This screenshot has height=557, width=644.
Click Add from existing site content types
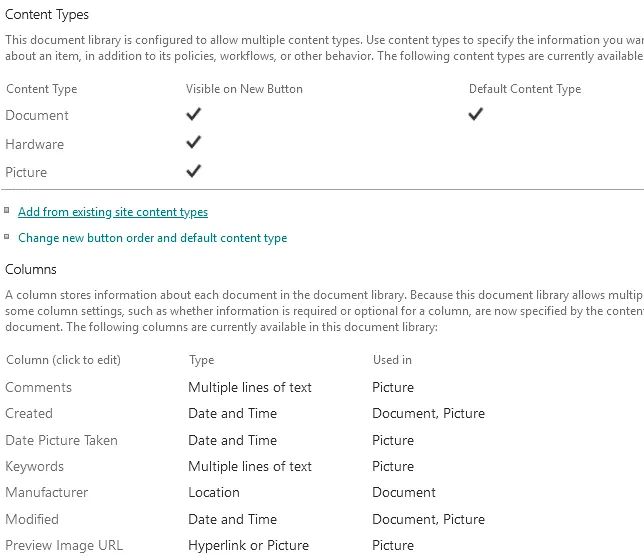[113, 212]
